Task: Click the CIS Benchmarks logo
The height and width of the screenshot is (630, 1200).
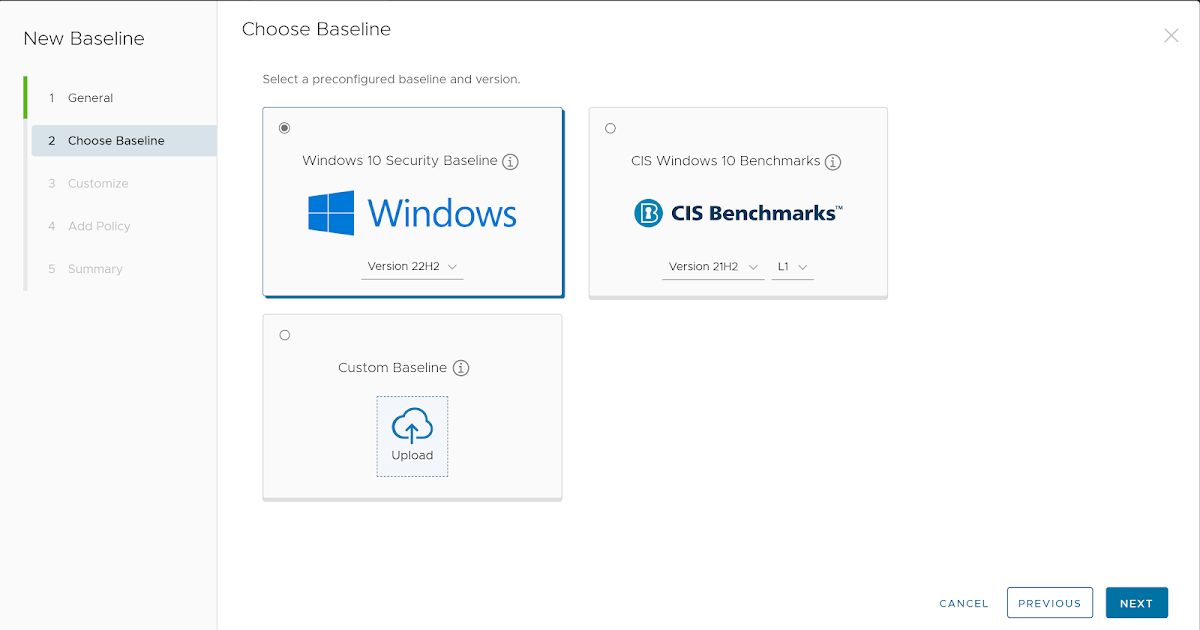Action: 738,213
